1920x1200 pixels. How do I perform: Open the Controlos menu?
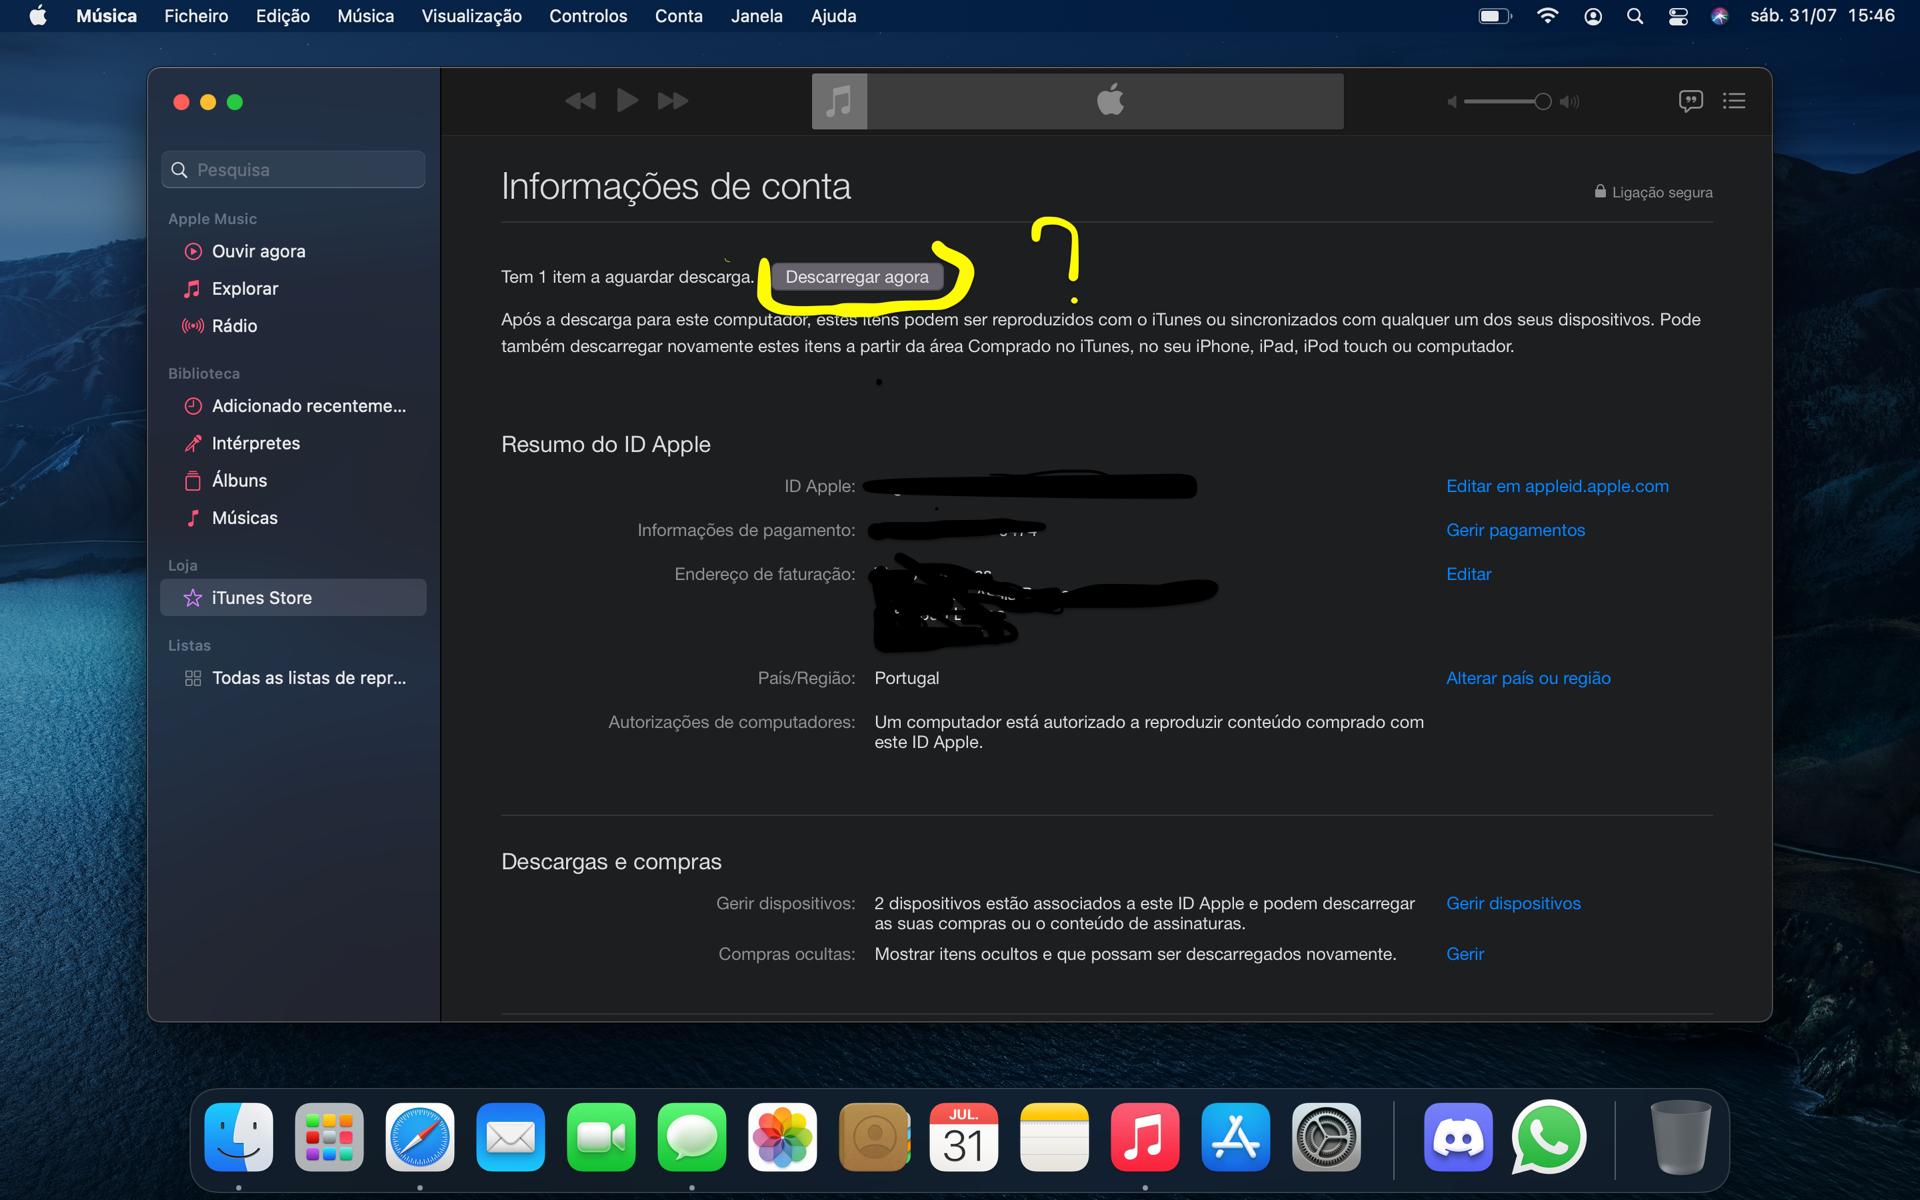[588, 16]
